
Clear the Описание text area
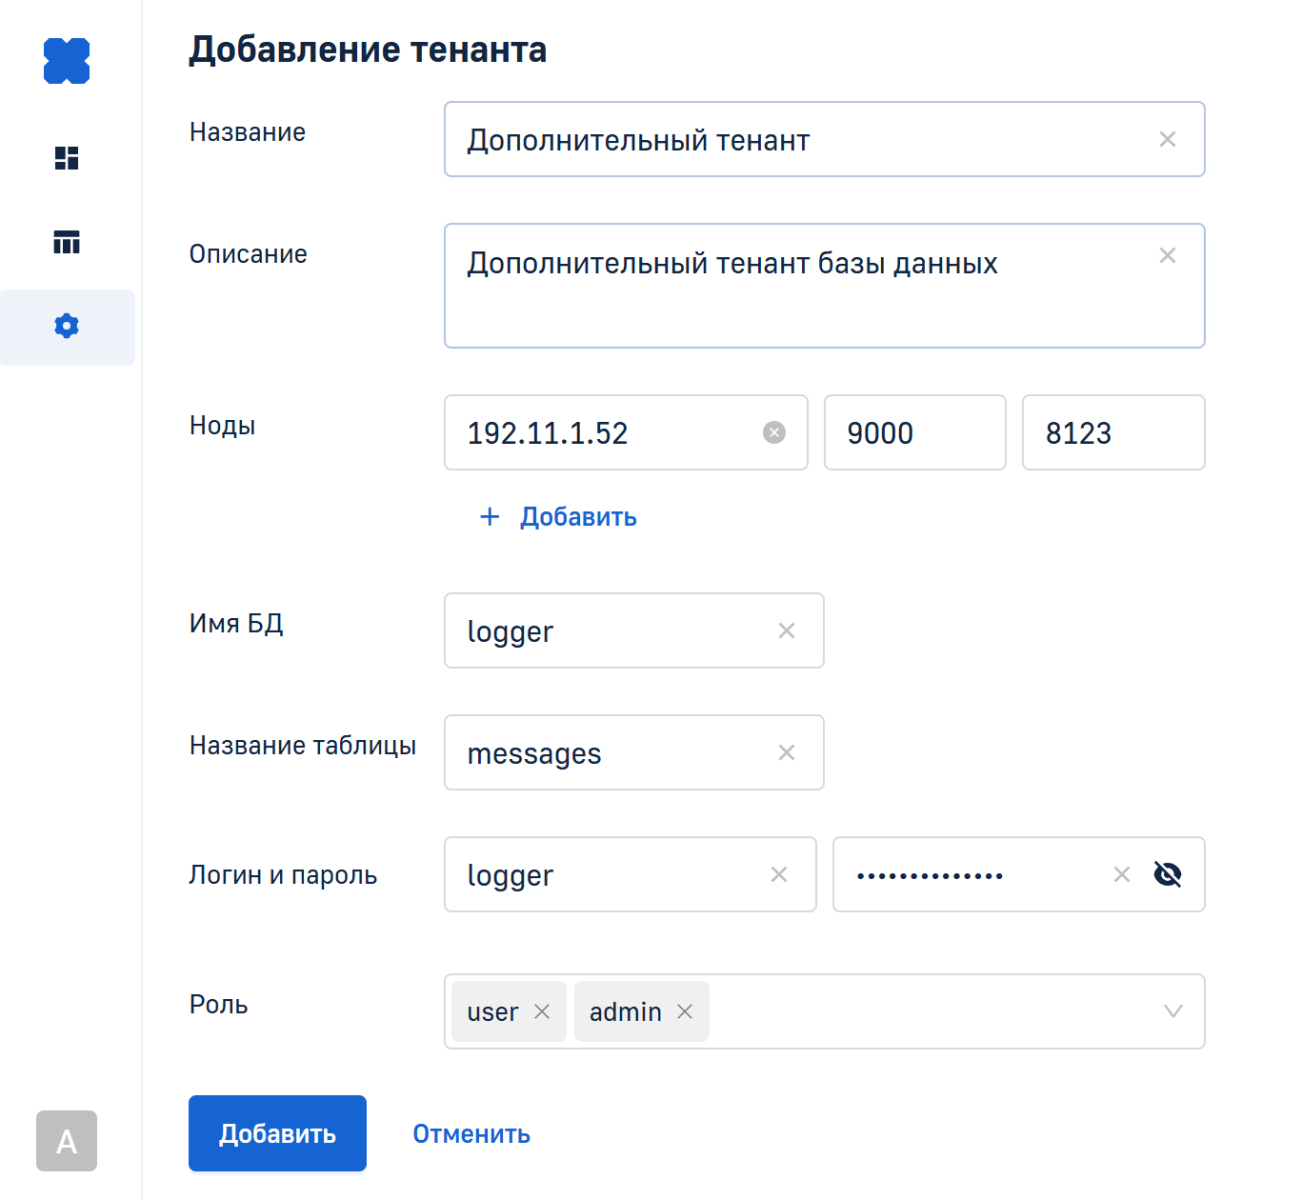(1167, 256)
